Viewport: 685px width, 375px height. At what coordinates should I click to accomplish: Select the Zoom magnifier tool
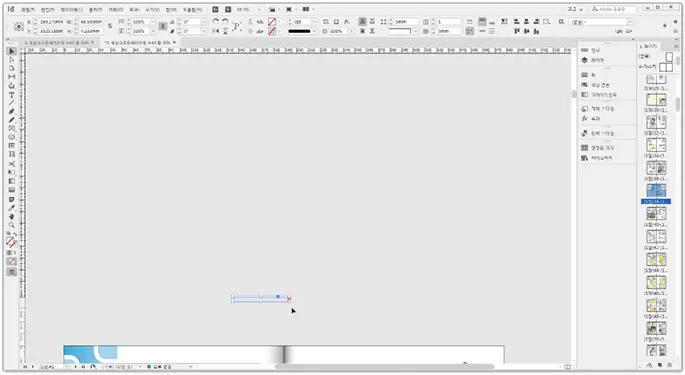coord(12,225)
